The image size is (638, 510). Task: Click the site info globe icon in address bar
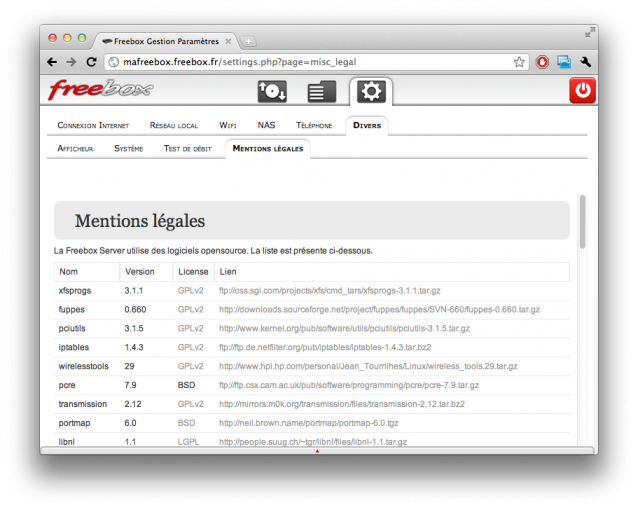coord(114,62)
